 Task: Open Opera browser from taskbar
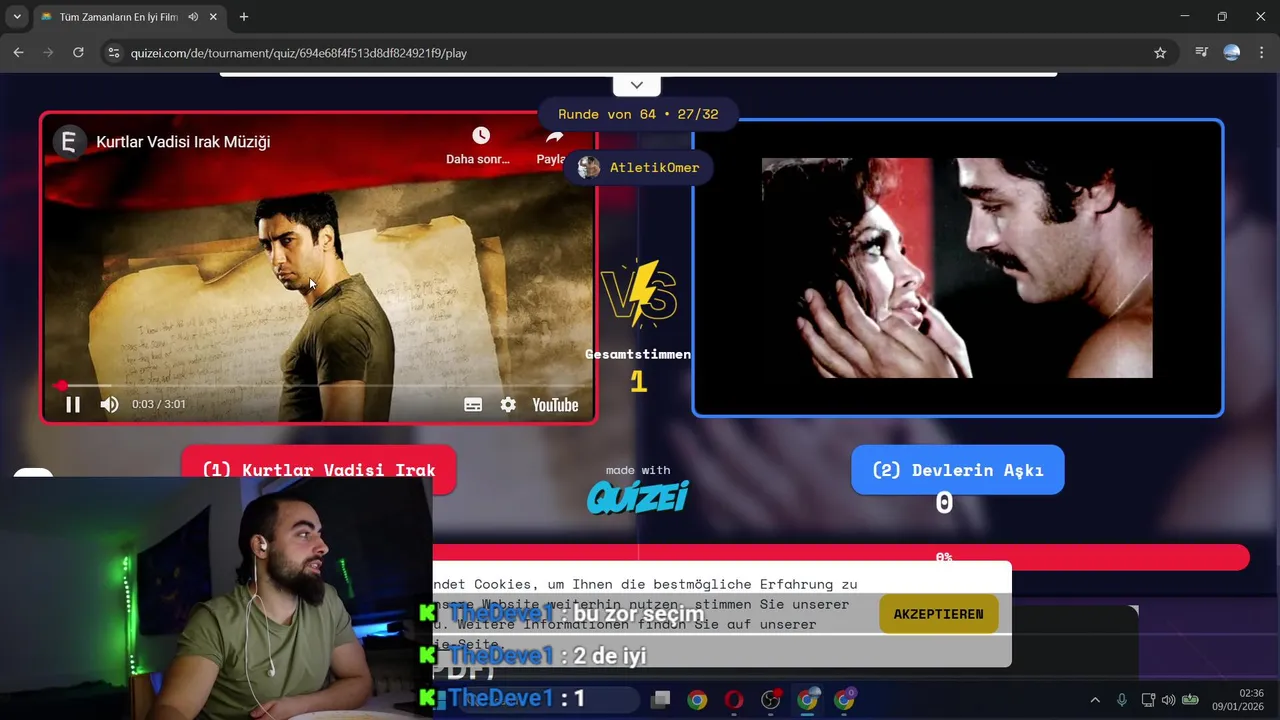(734, 700)
